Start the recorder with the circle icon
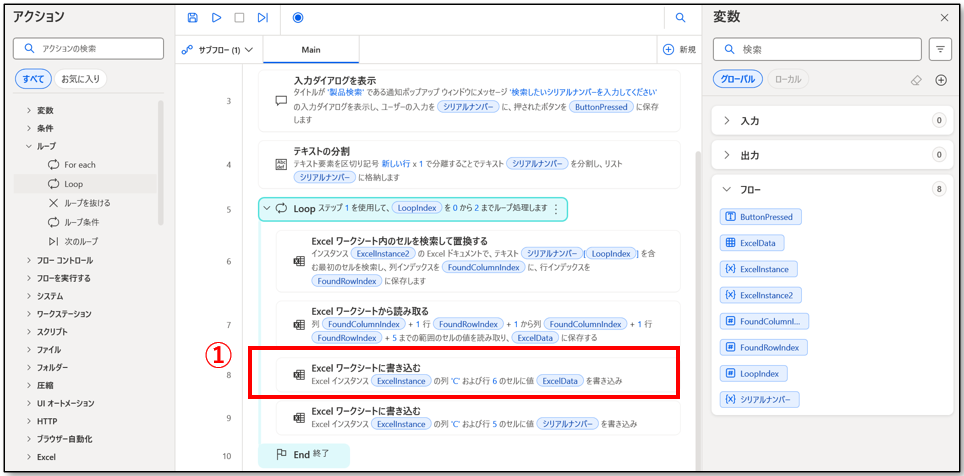 point(298,17)
